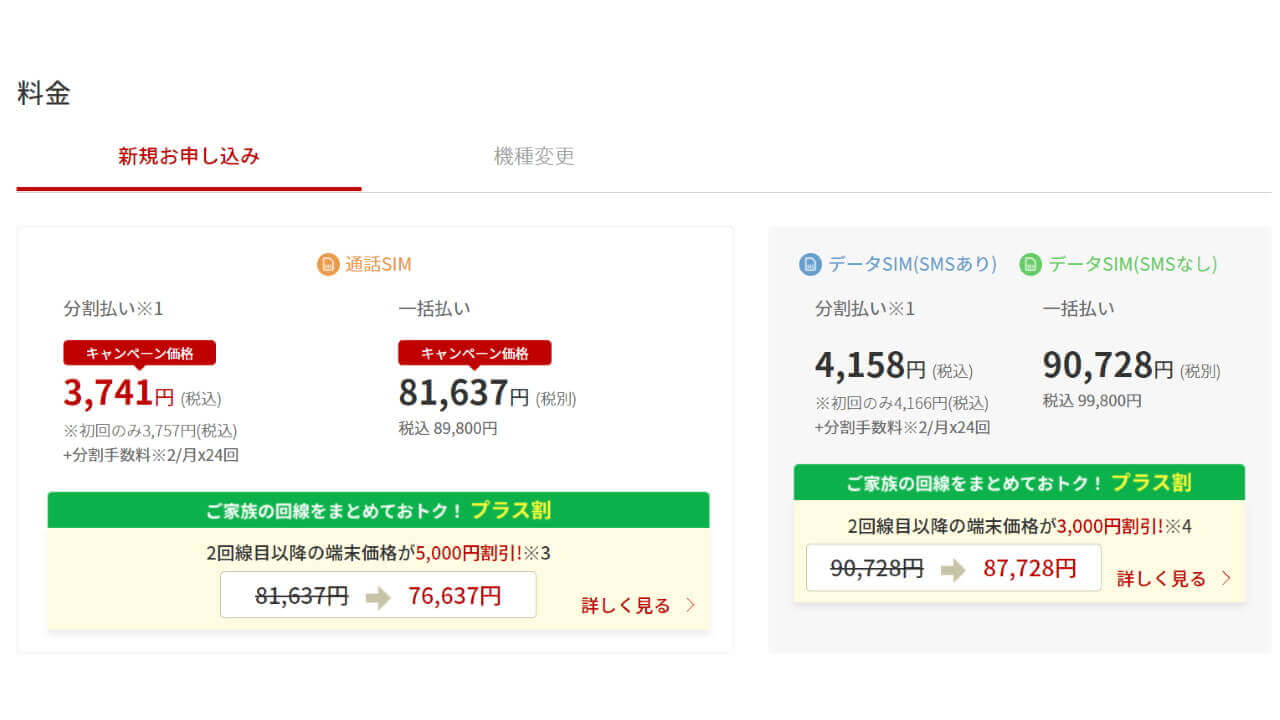This screenshot has height=720, width=1280.
Task: Click the キャンペーン価格 badge above 81,637円
Action: 474,353
